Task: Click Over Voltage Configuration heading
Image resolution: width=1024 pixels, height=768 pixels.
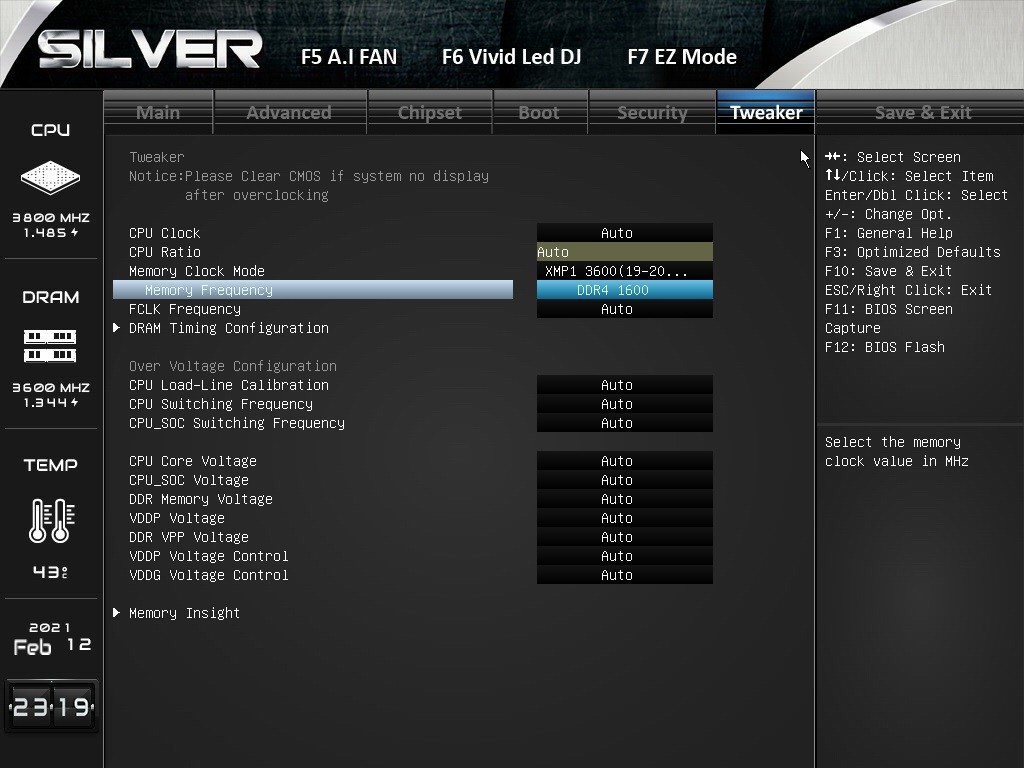Action: pyautogui.click(x=232, y=366)
